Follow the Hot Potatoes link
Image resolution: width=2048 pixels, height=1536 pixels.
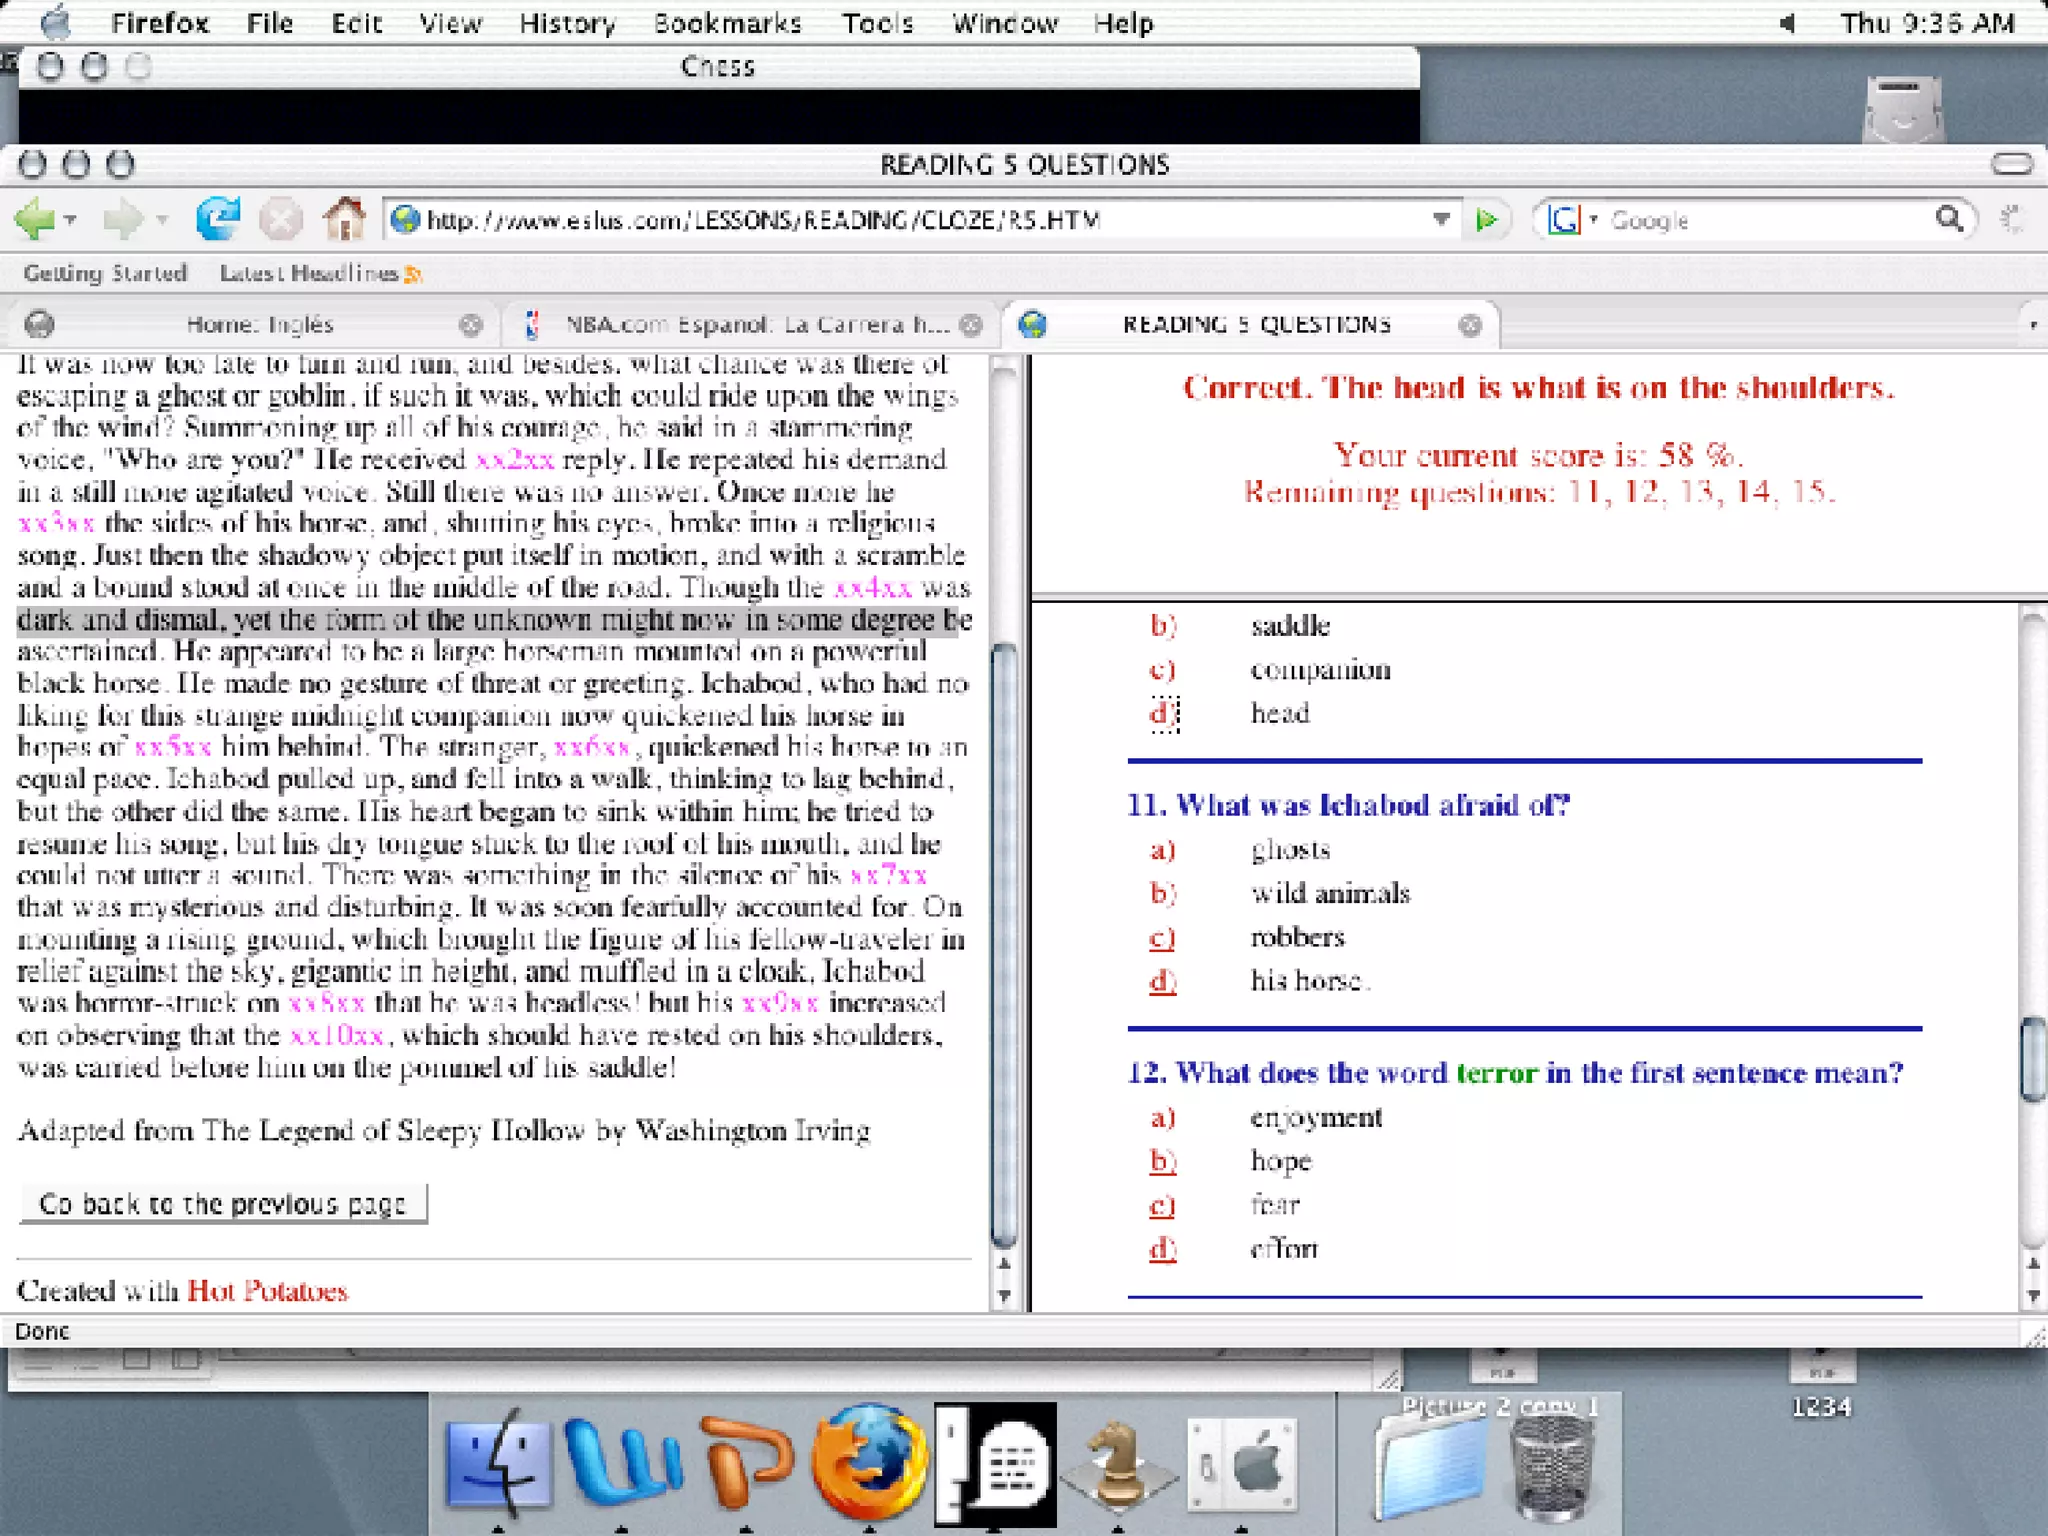(x=267, y=1291)
